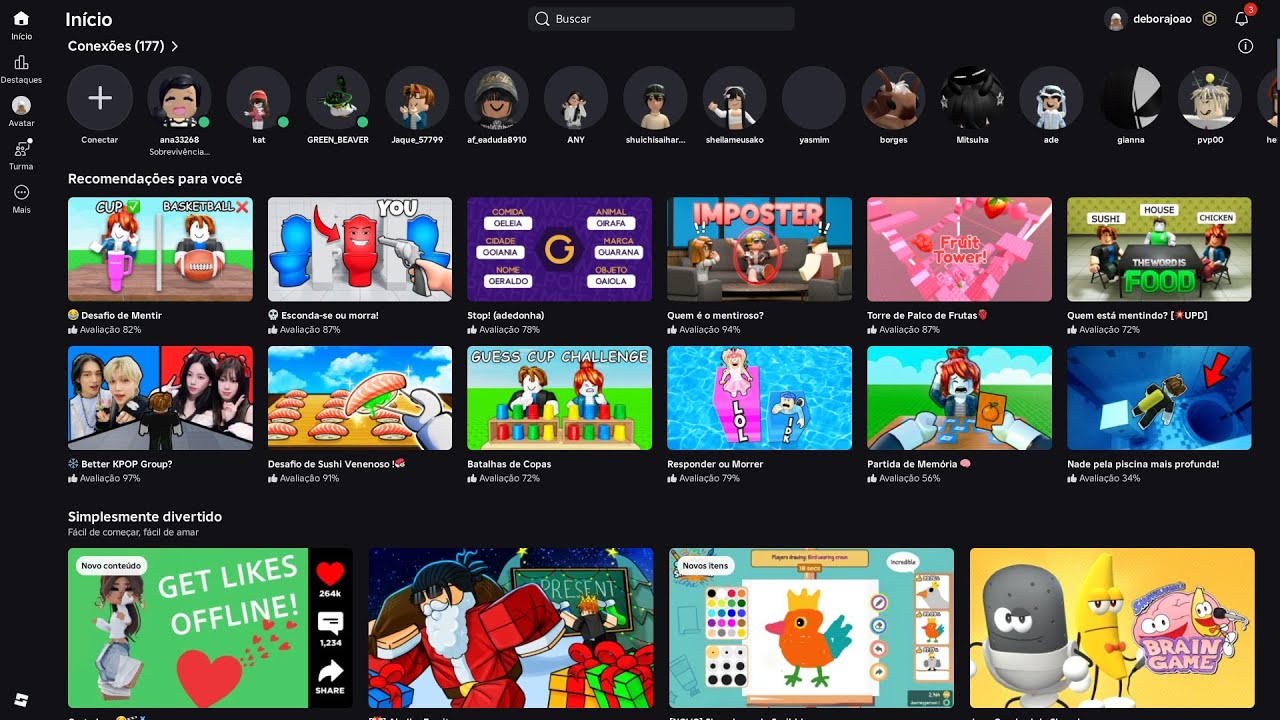Click the Stop! (adedonha) title text
Viewport: 1280px width, 720px height.
point(506,315)
